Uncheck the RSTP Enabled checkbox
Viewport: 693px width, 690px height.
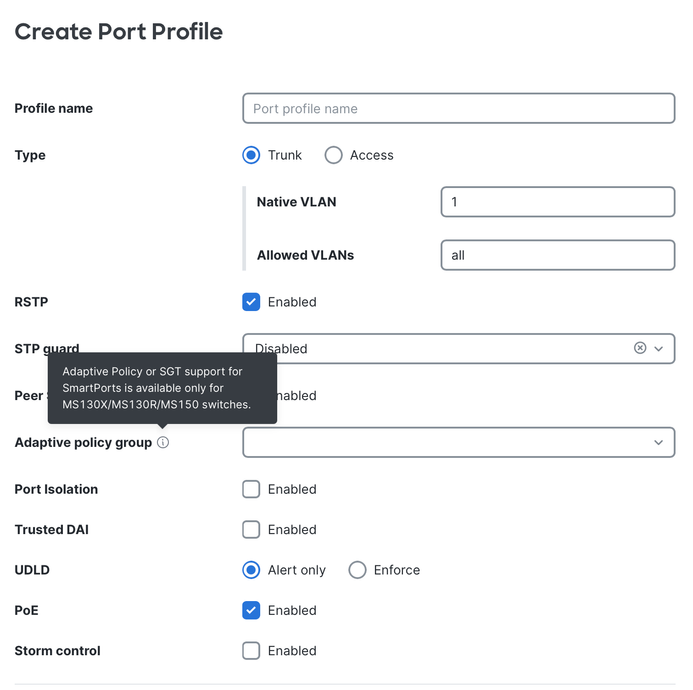(251, 302)
